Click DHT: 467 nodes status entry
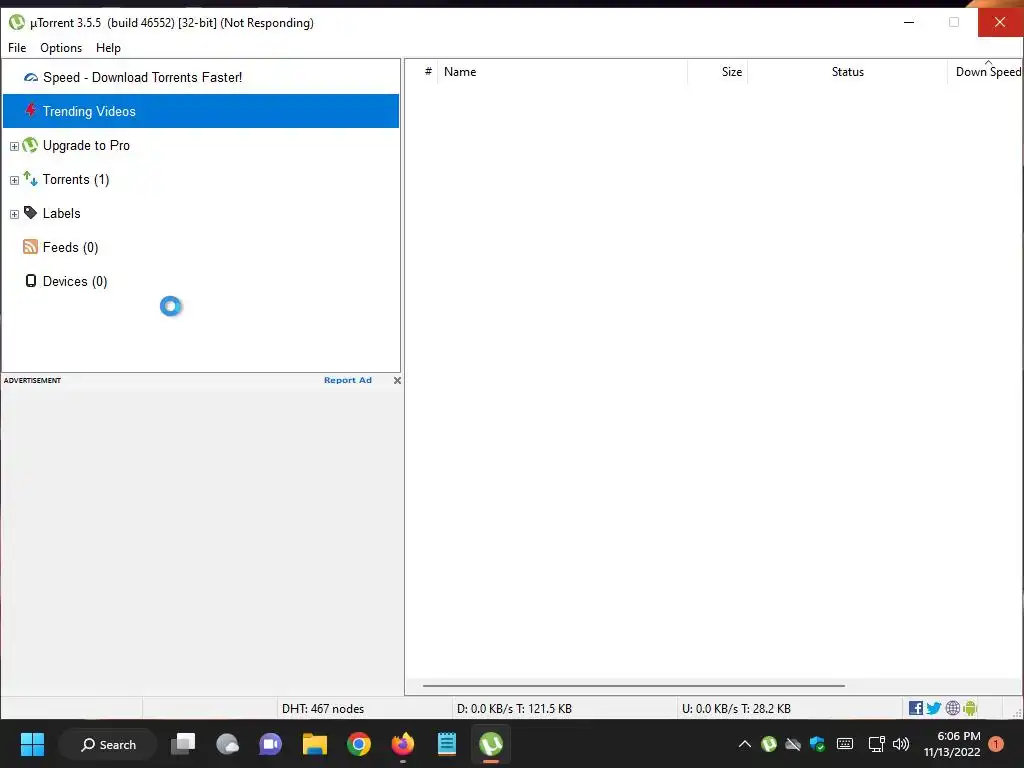The height and width of the screenshot is (768, 1024). tap(323, 709)
